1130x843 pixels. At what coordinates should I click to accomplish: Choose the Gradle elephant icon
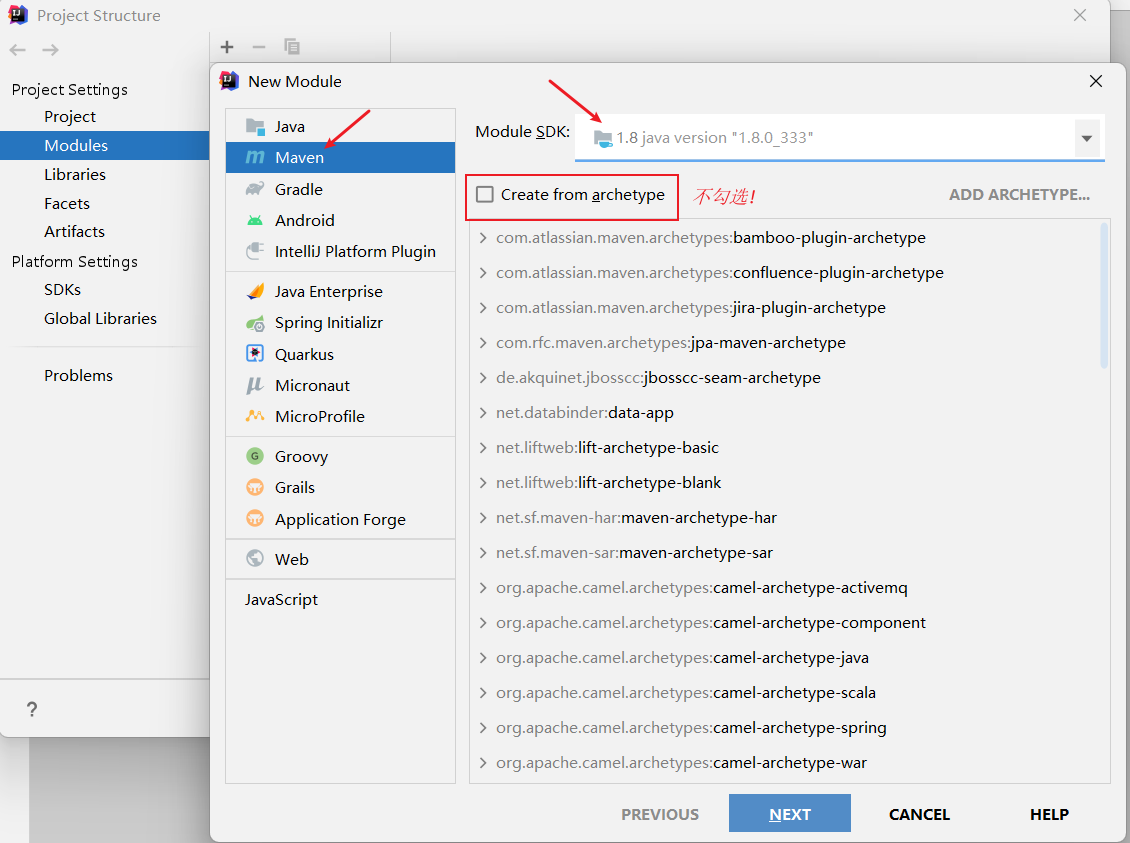[255, 189]
